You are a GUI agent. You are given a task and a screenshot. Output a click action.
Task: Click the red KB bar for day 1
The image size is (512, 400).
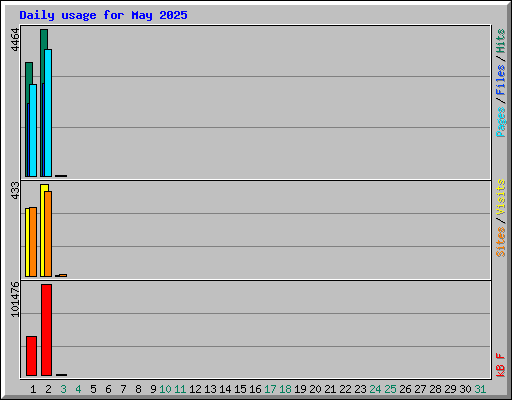[x=31, y=356]
